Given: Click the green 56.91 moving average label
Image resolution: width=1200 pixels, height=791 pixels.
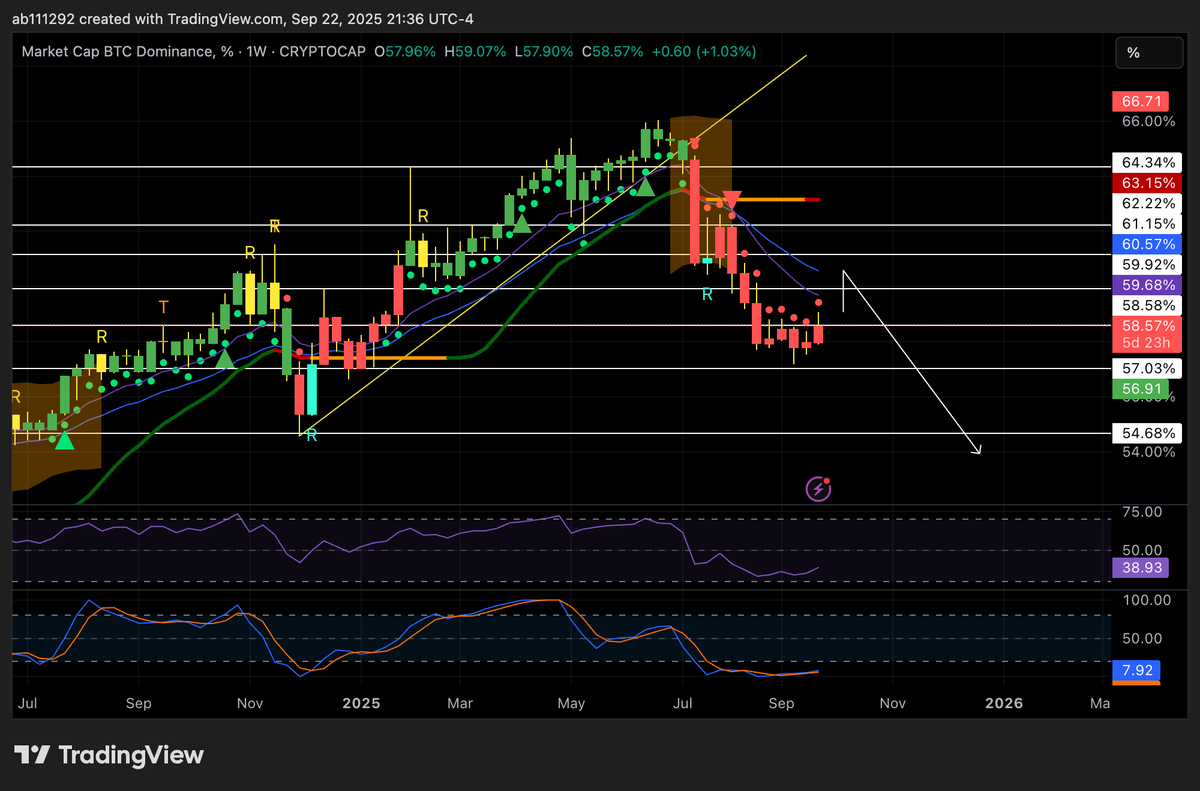Looking at the screenshot, I should [x=1140, y=389].
